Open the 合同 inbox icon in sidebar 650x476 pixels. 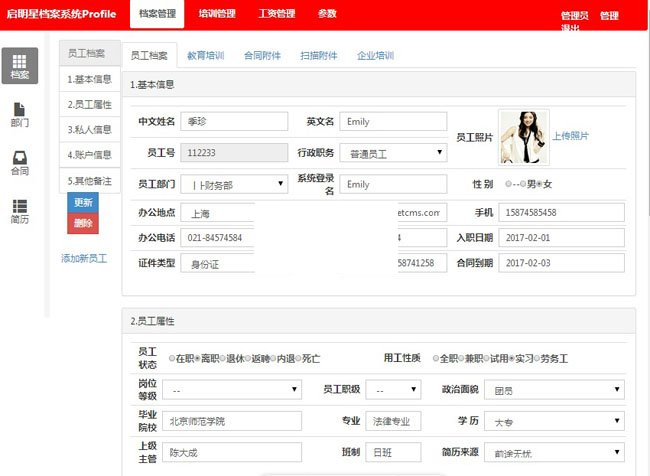click(19, 161)
